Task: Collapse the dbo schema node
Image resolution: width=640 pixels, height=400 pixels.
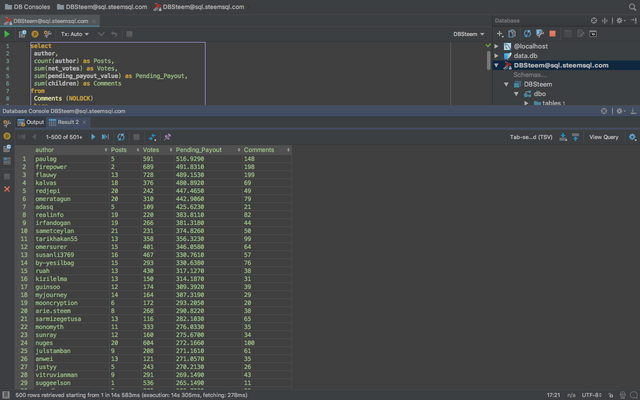Action: [516, 94]
